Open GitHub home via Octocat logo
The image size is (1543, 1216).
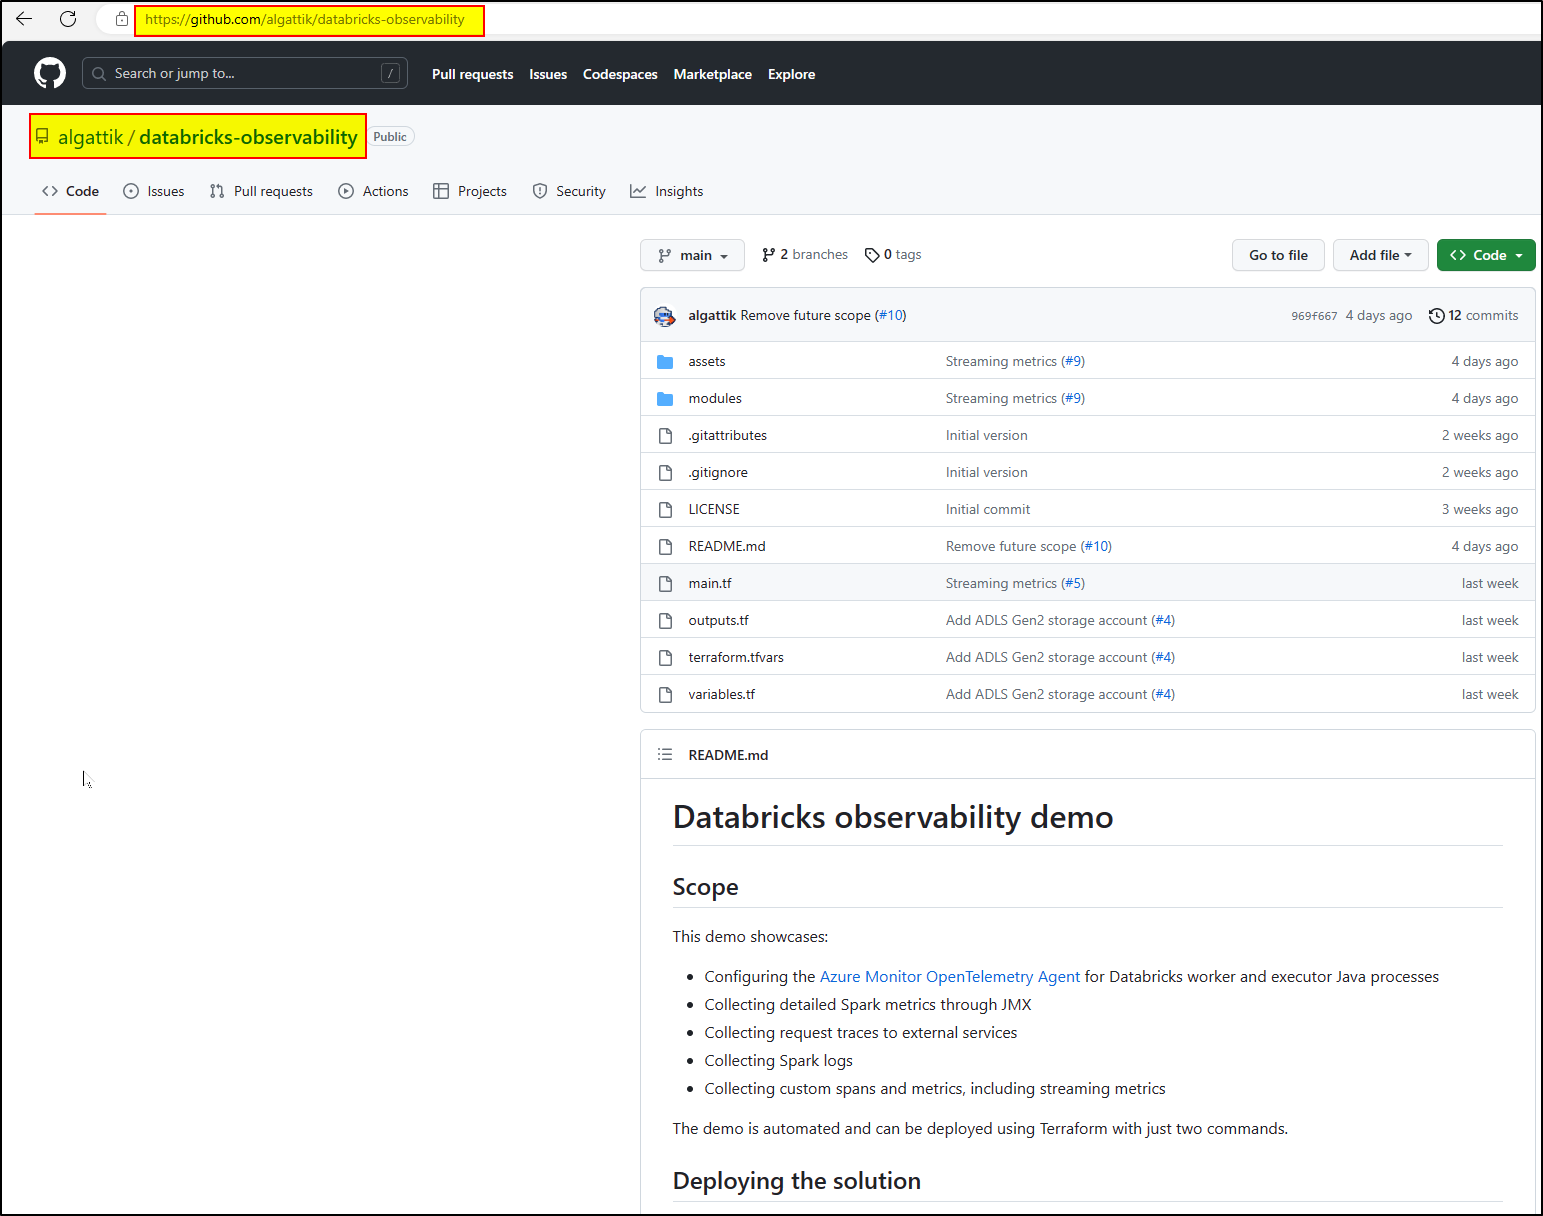click(x=50, y=73)
